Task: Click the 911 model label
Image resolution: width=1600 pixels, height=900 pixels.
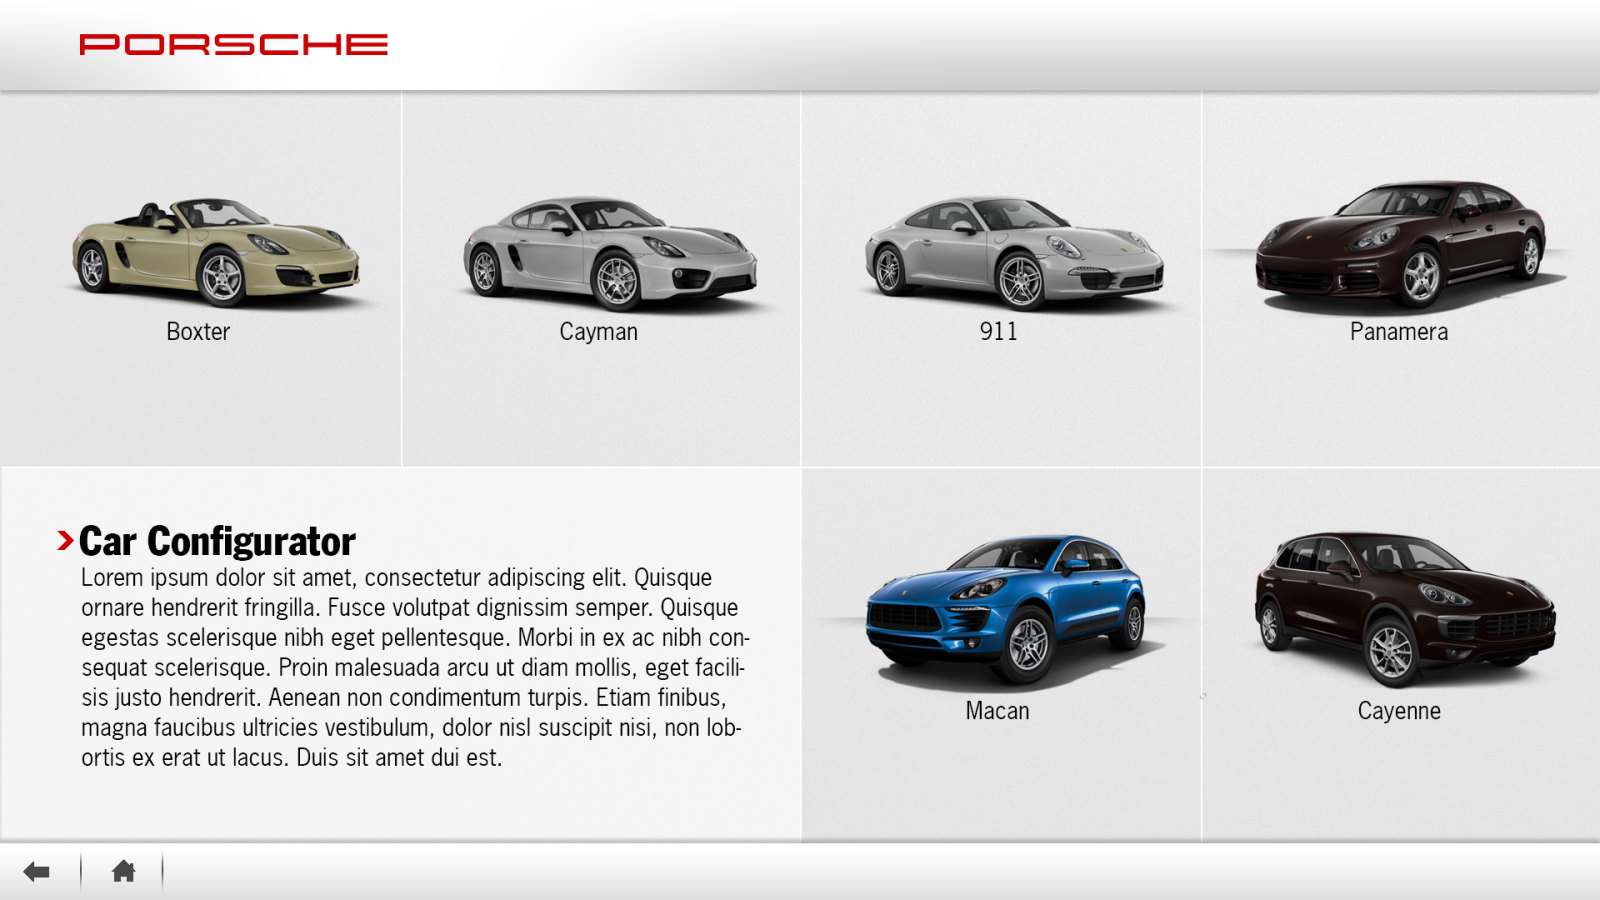Action: pyautogui.click(x=998, y=332)
